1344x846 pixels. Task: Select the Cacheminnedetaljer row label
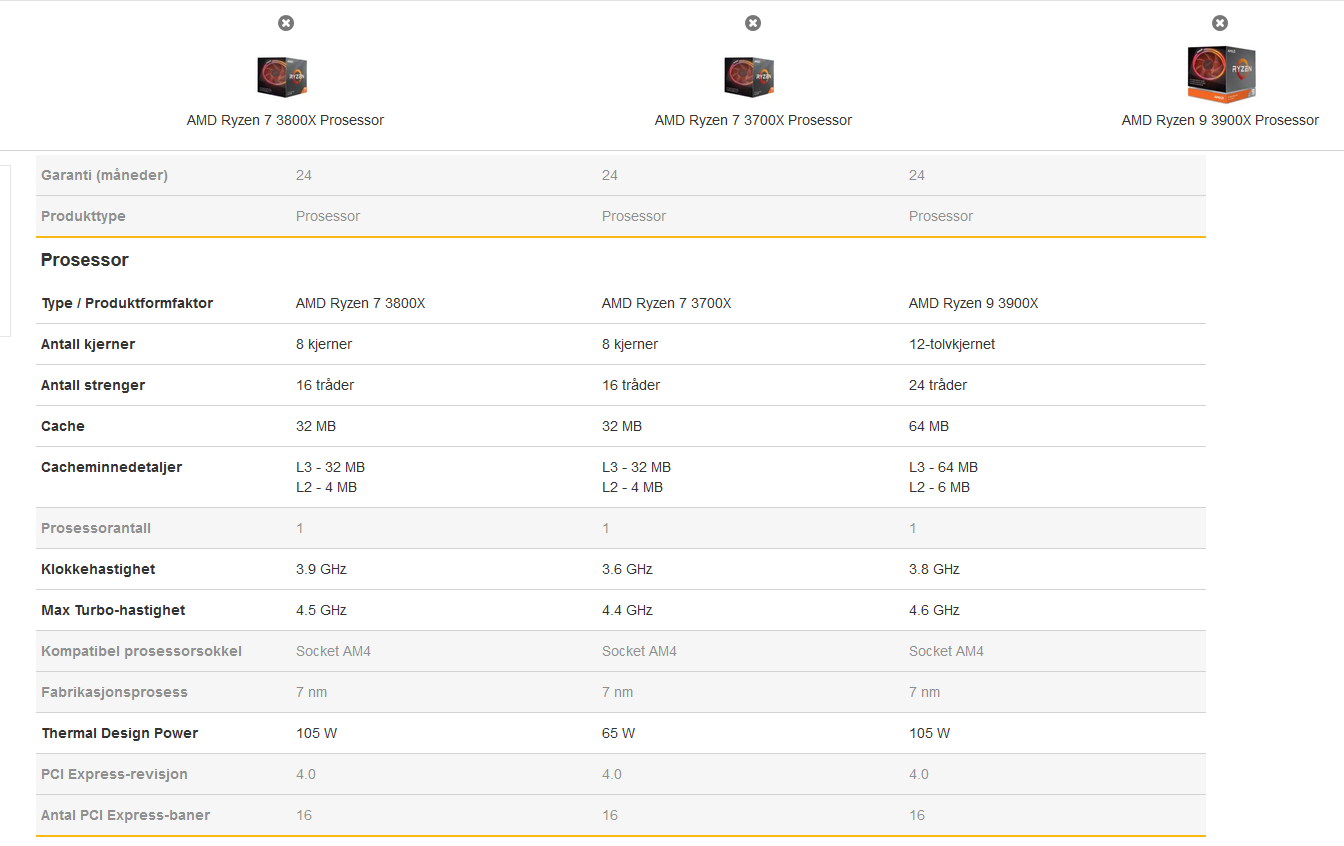click(111, 467)
